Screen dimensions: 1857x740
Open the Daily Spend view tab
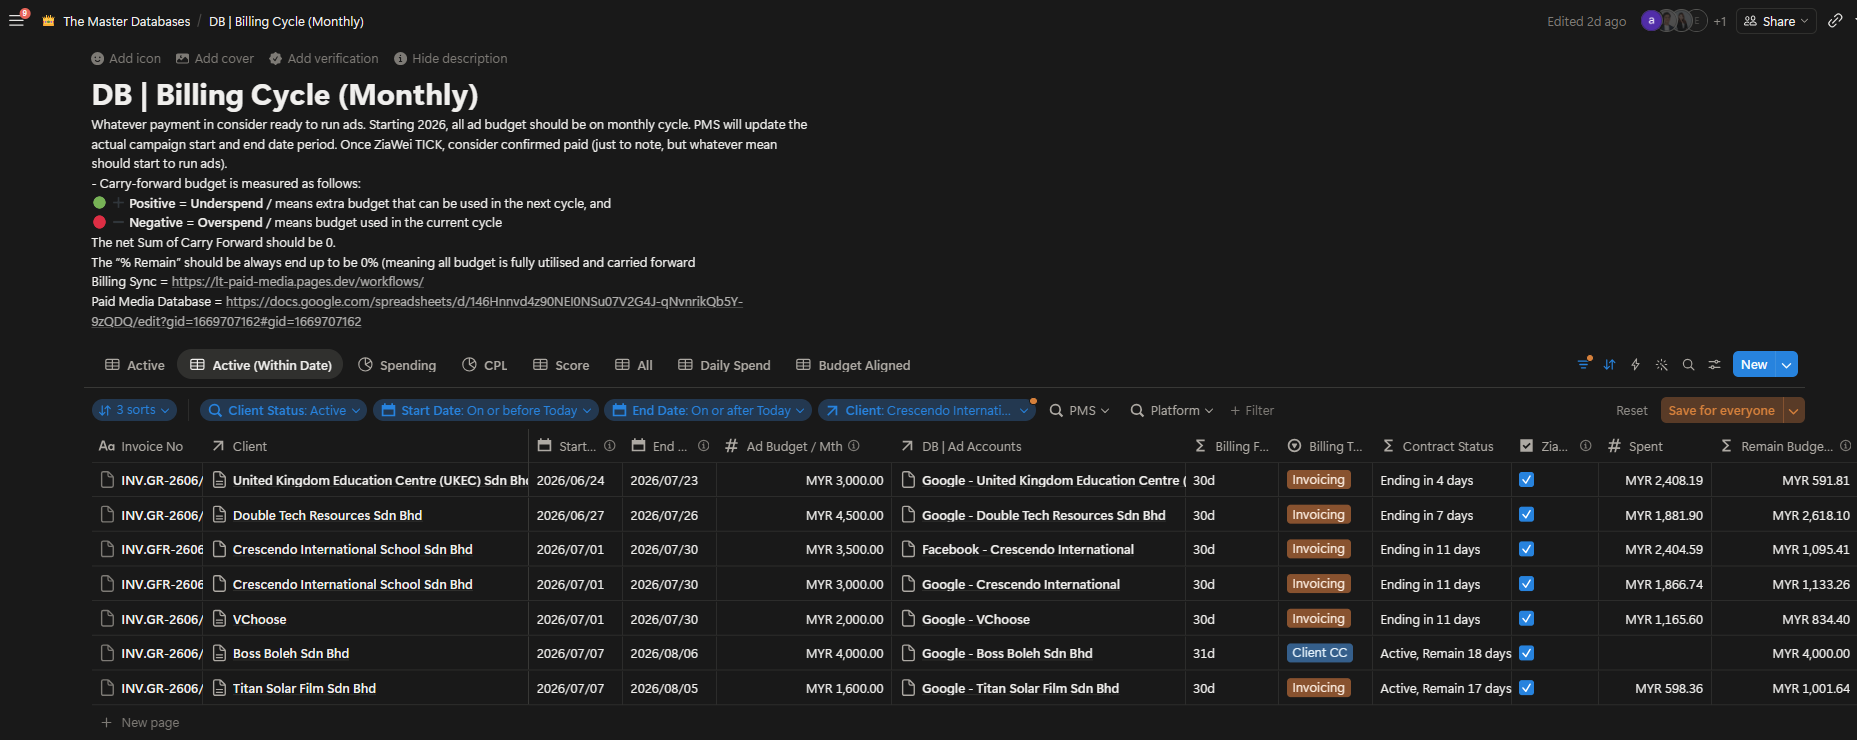click(x=724, y=365)
